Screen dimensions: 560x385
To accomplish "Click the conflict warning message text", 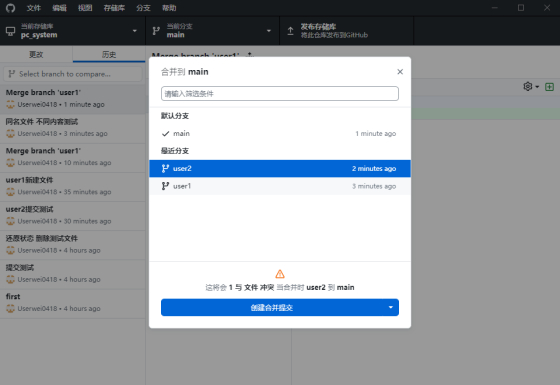I will coord(280,288).
